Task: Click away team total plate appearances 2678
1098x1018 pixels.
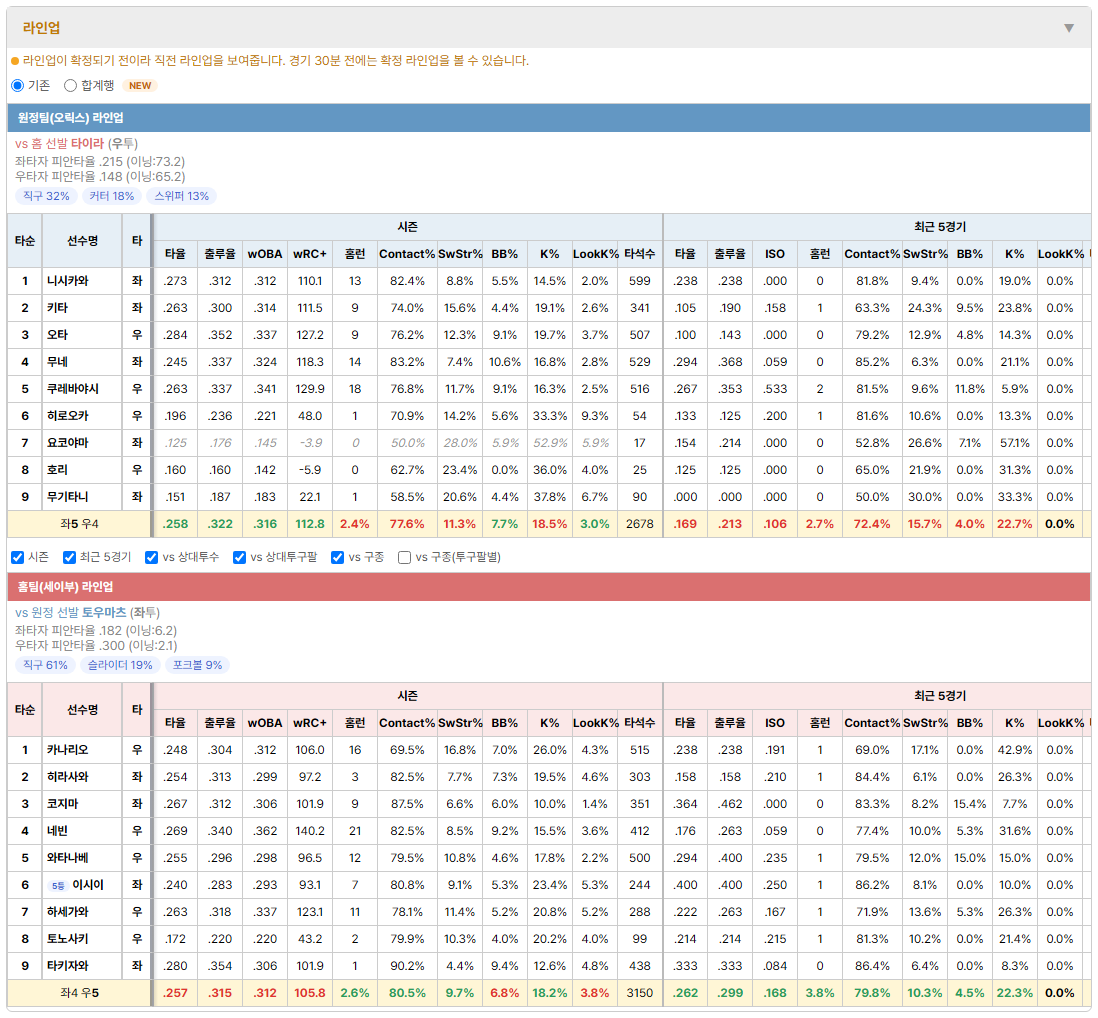Action: click(640, 524)
